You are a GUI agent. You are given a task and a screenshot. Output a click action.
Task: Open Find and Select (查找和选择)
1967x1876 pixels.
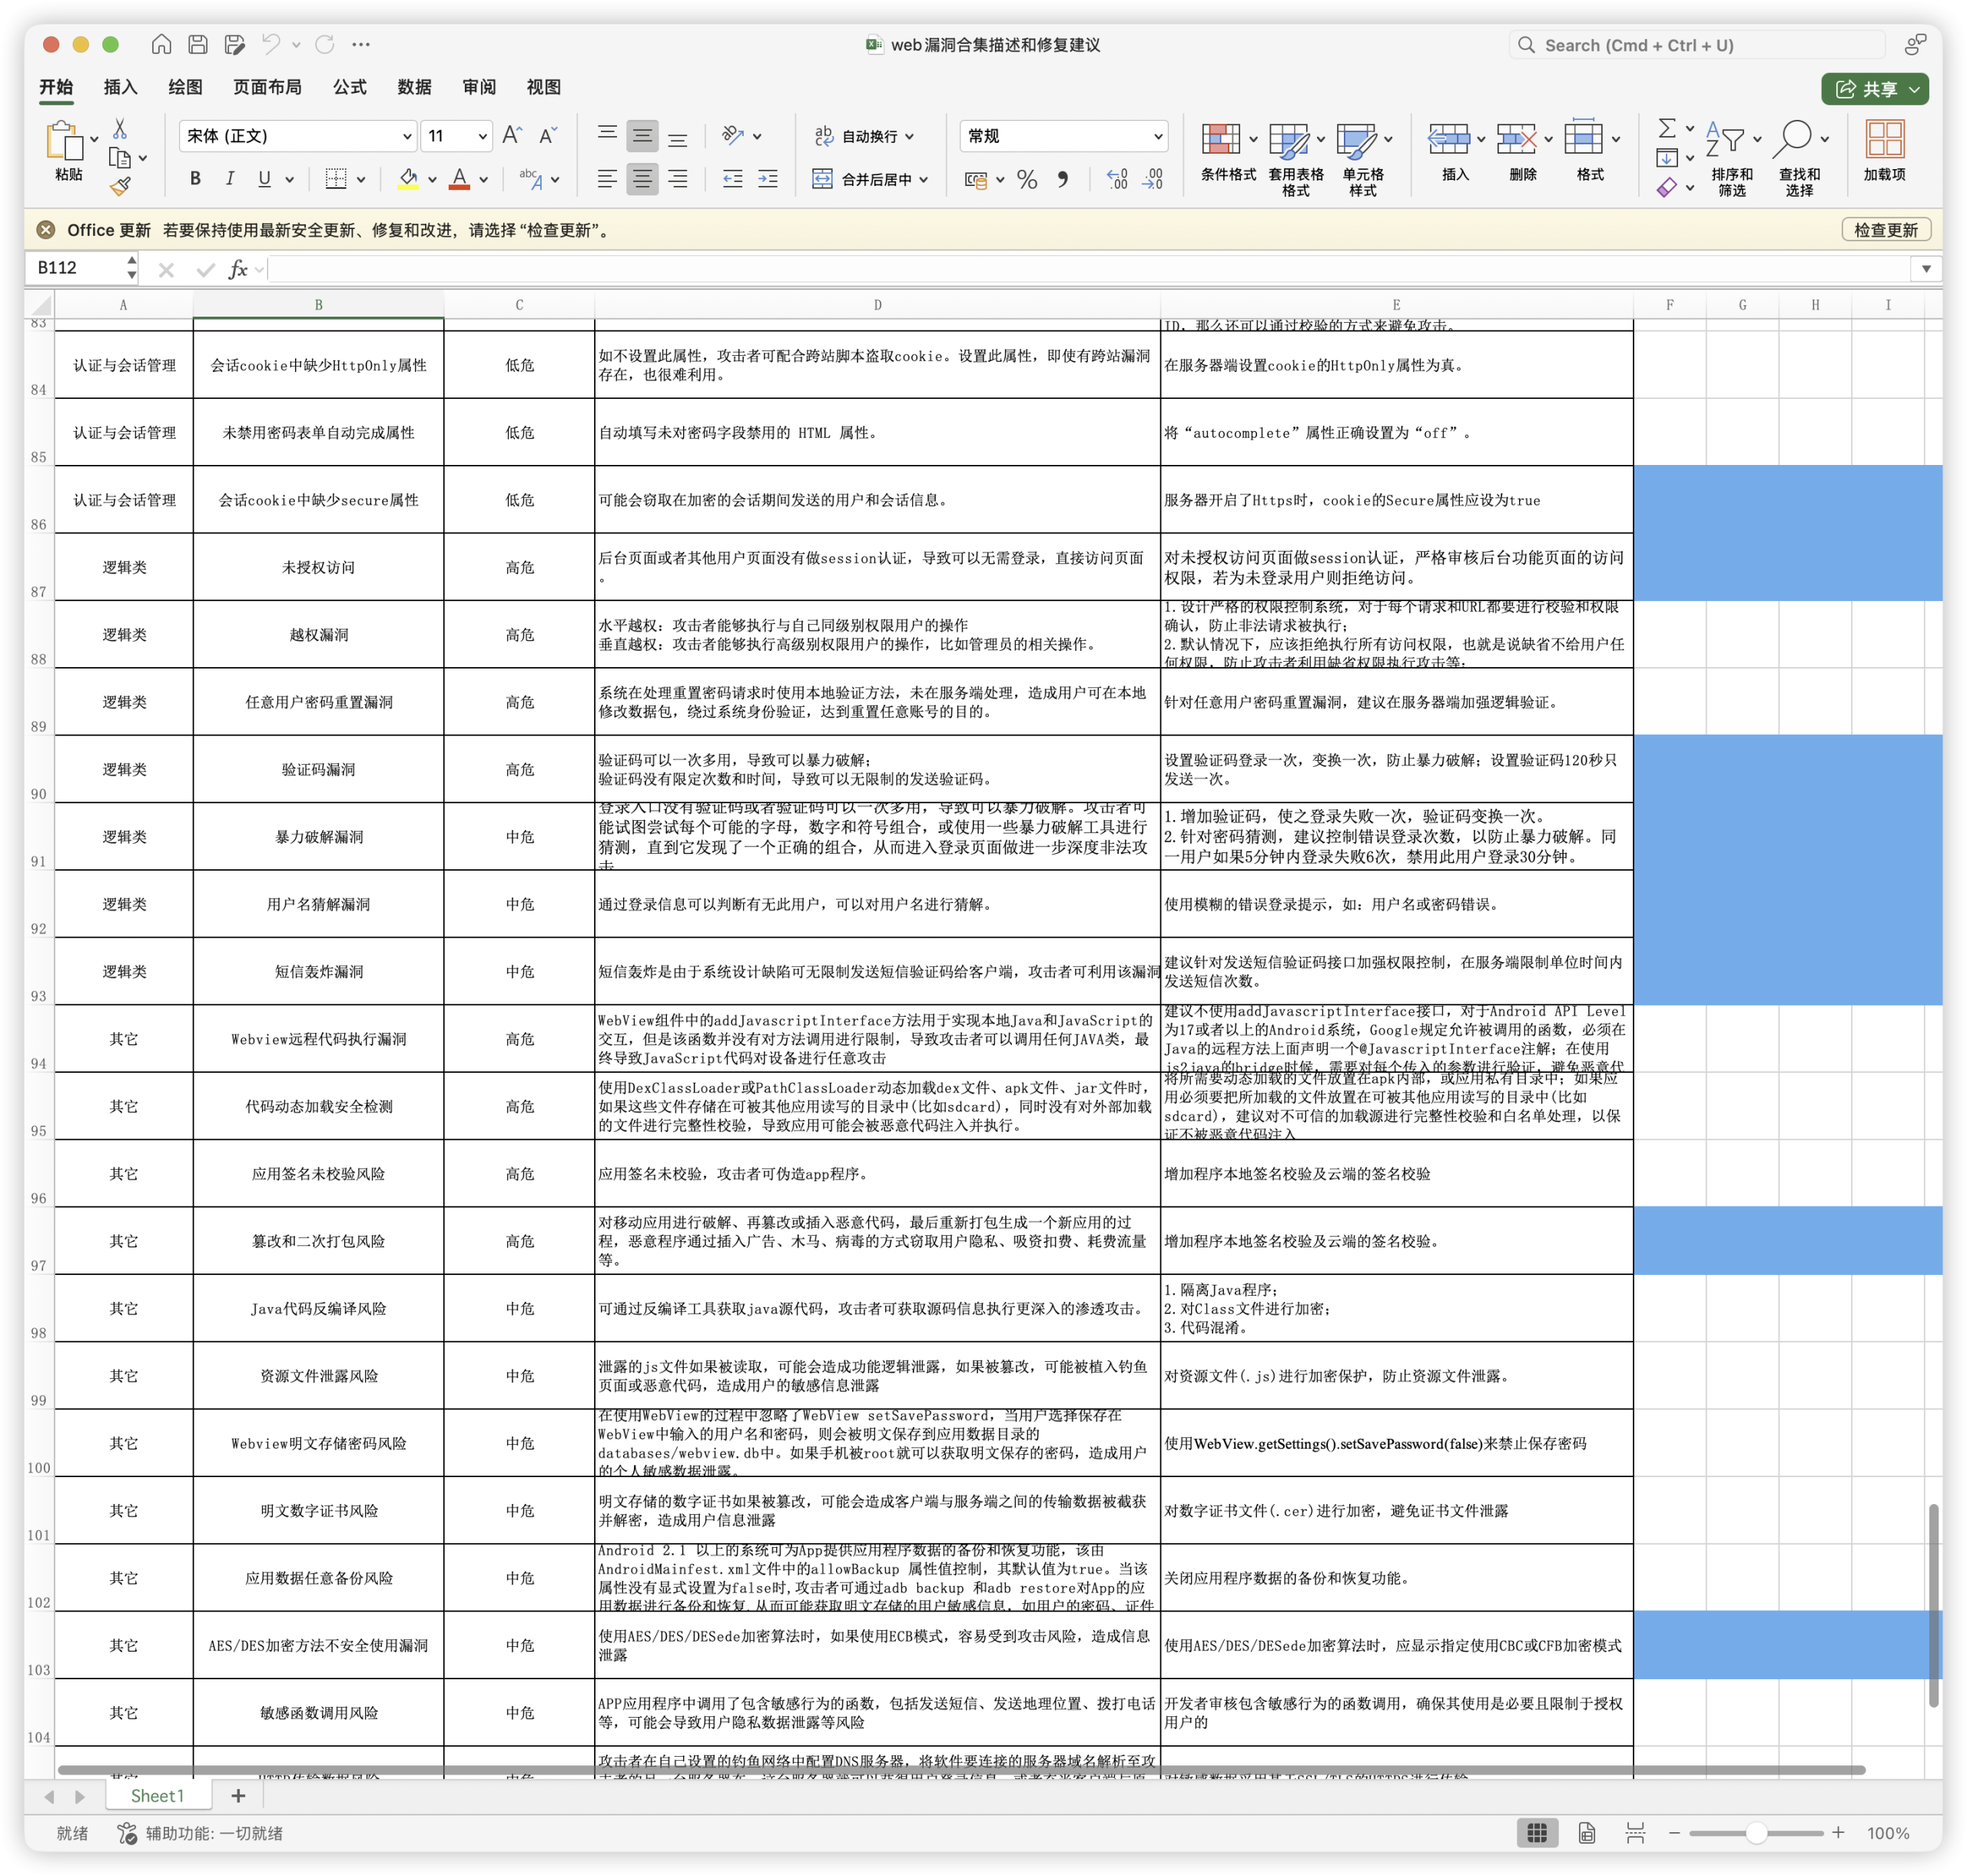click(x=1799, y=158)
